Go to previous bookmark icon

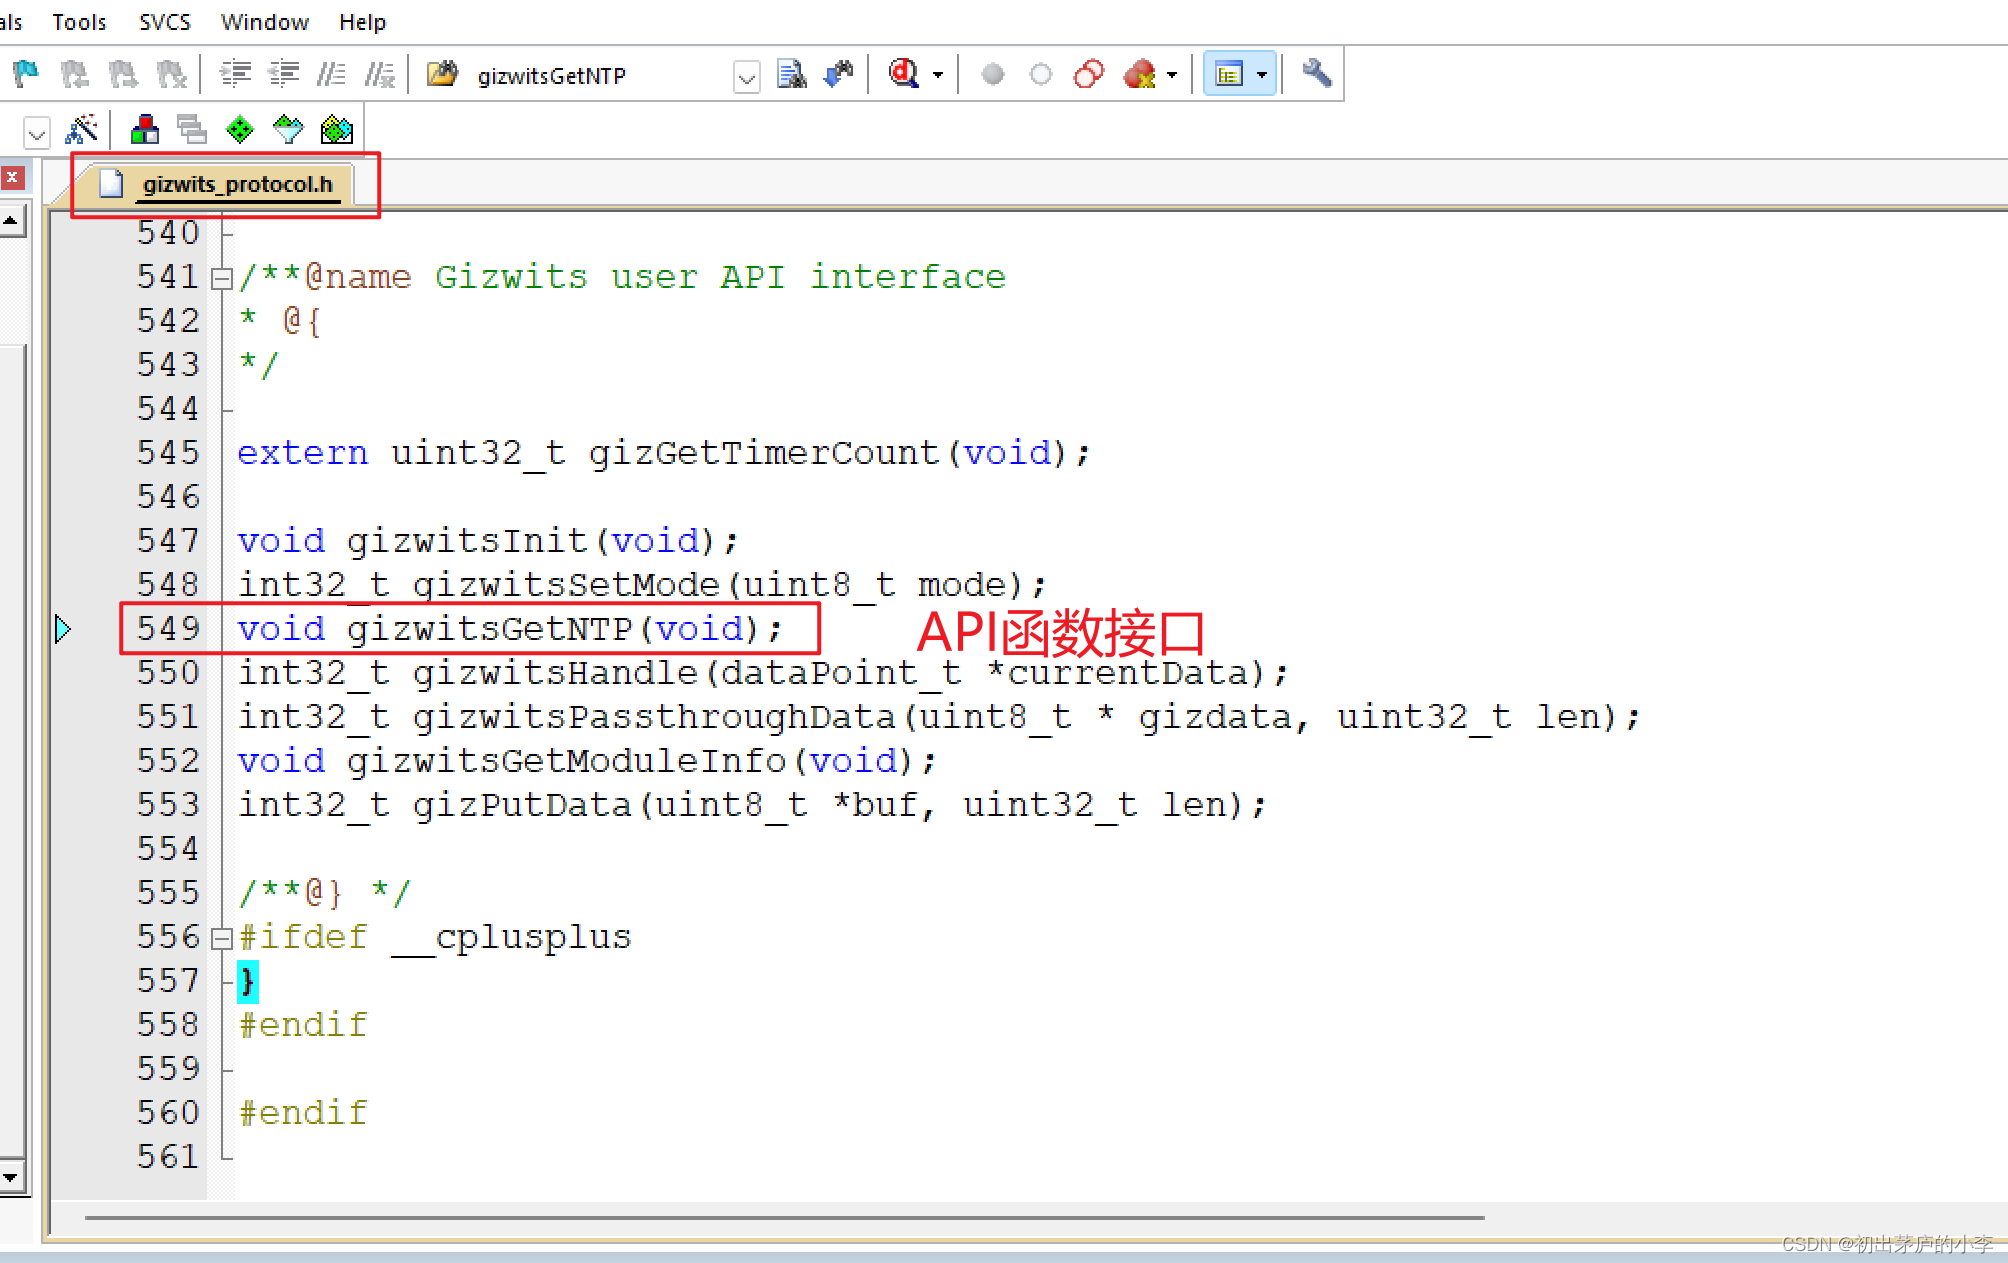click(x=74, y=75)
